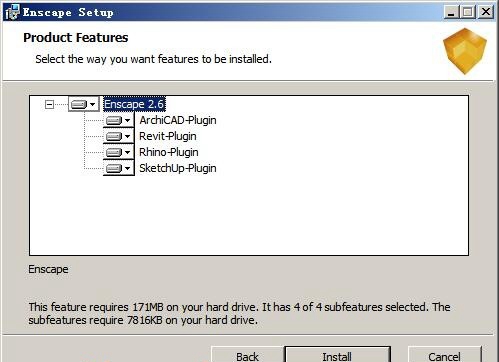Select the Revit-Plugin feature
This screenshot has height=362, width=499.
pyautogui.click(x=168, y=136)
